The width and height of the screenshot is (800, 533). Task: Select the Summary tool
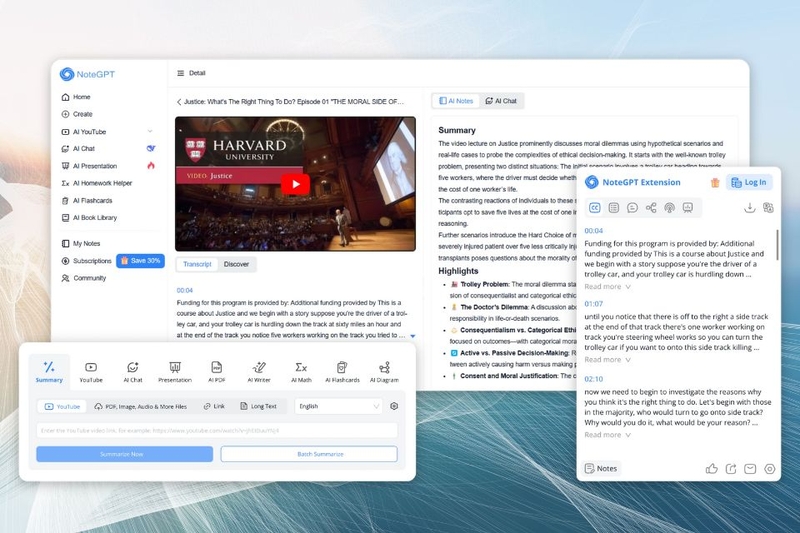click(49, 371)
